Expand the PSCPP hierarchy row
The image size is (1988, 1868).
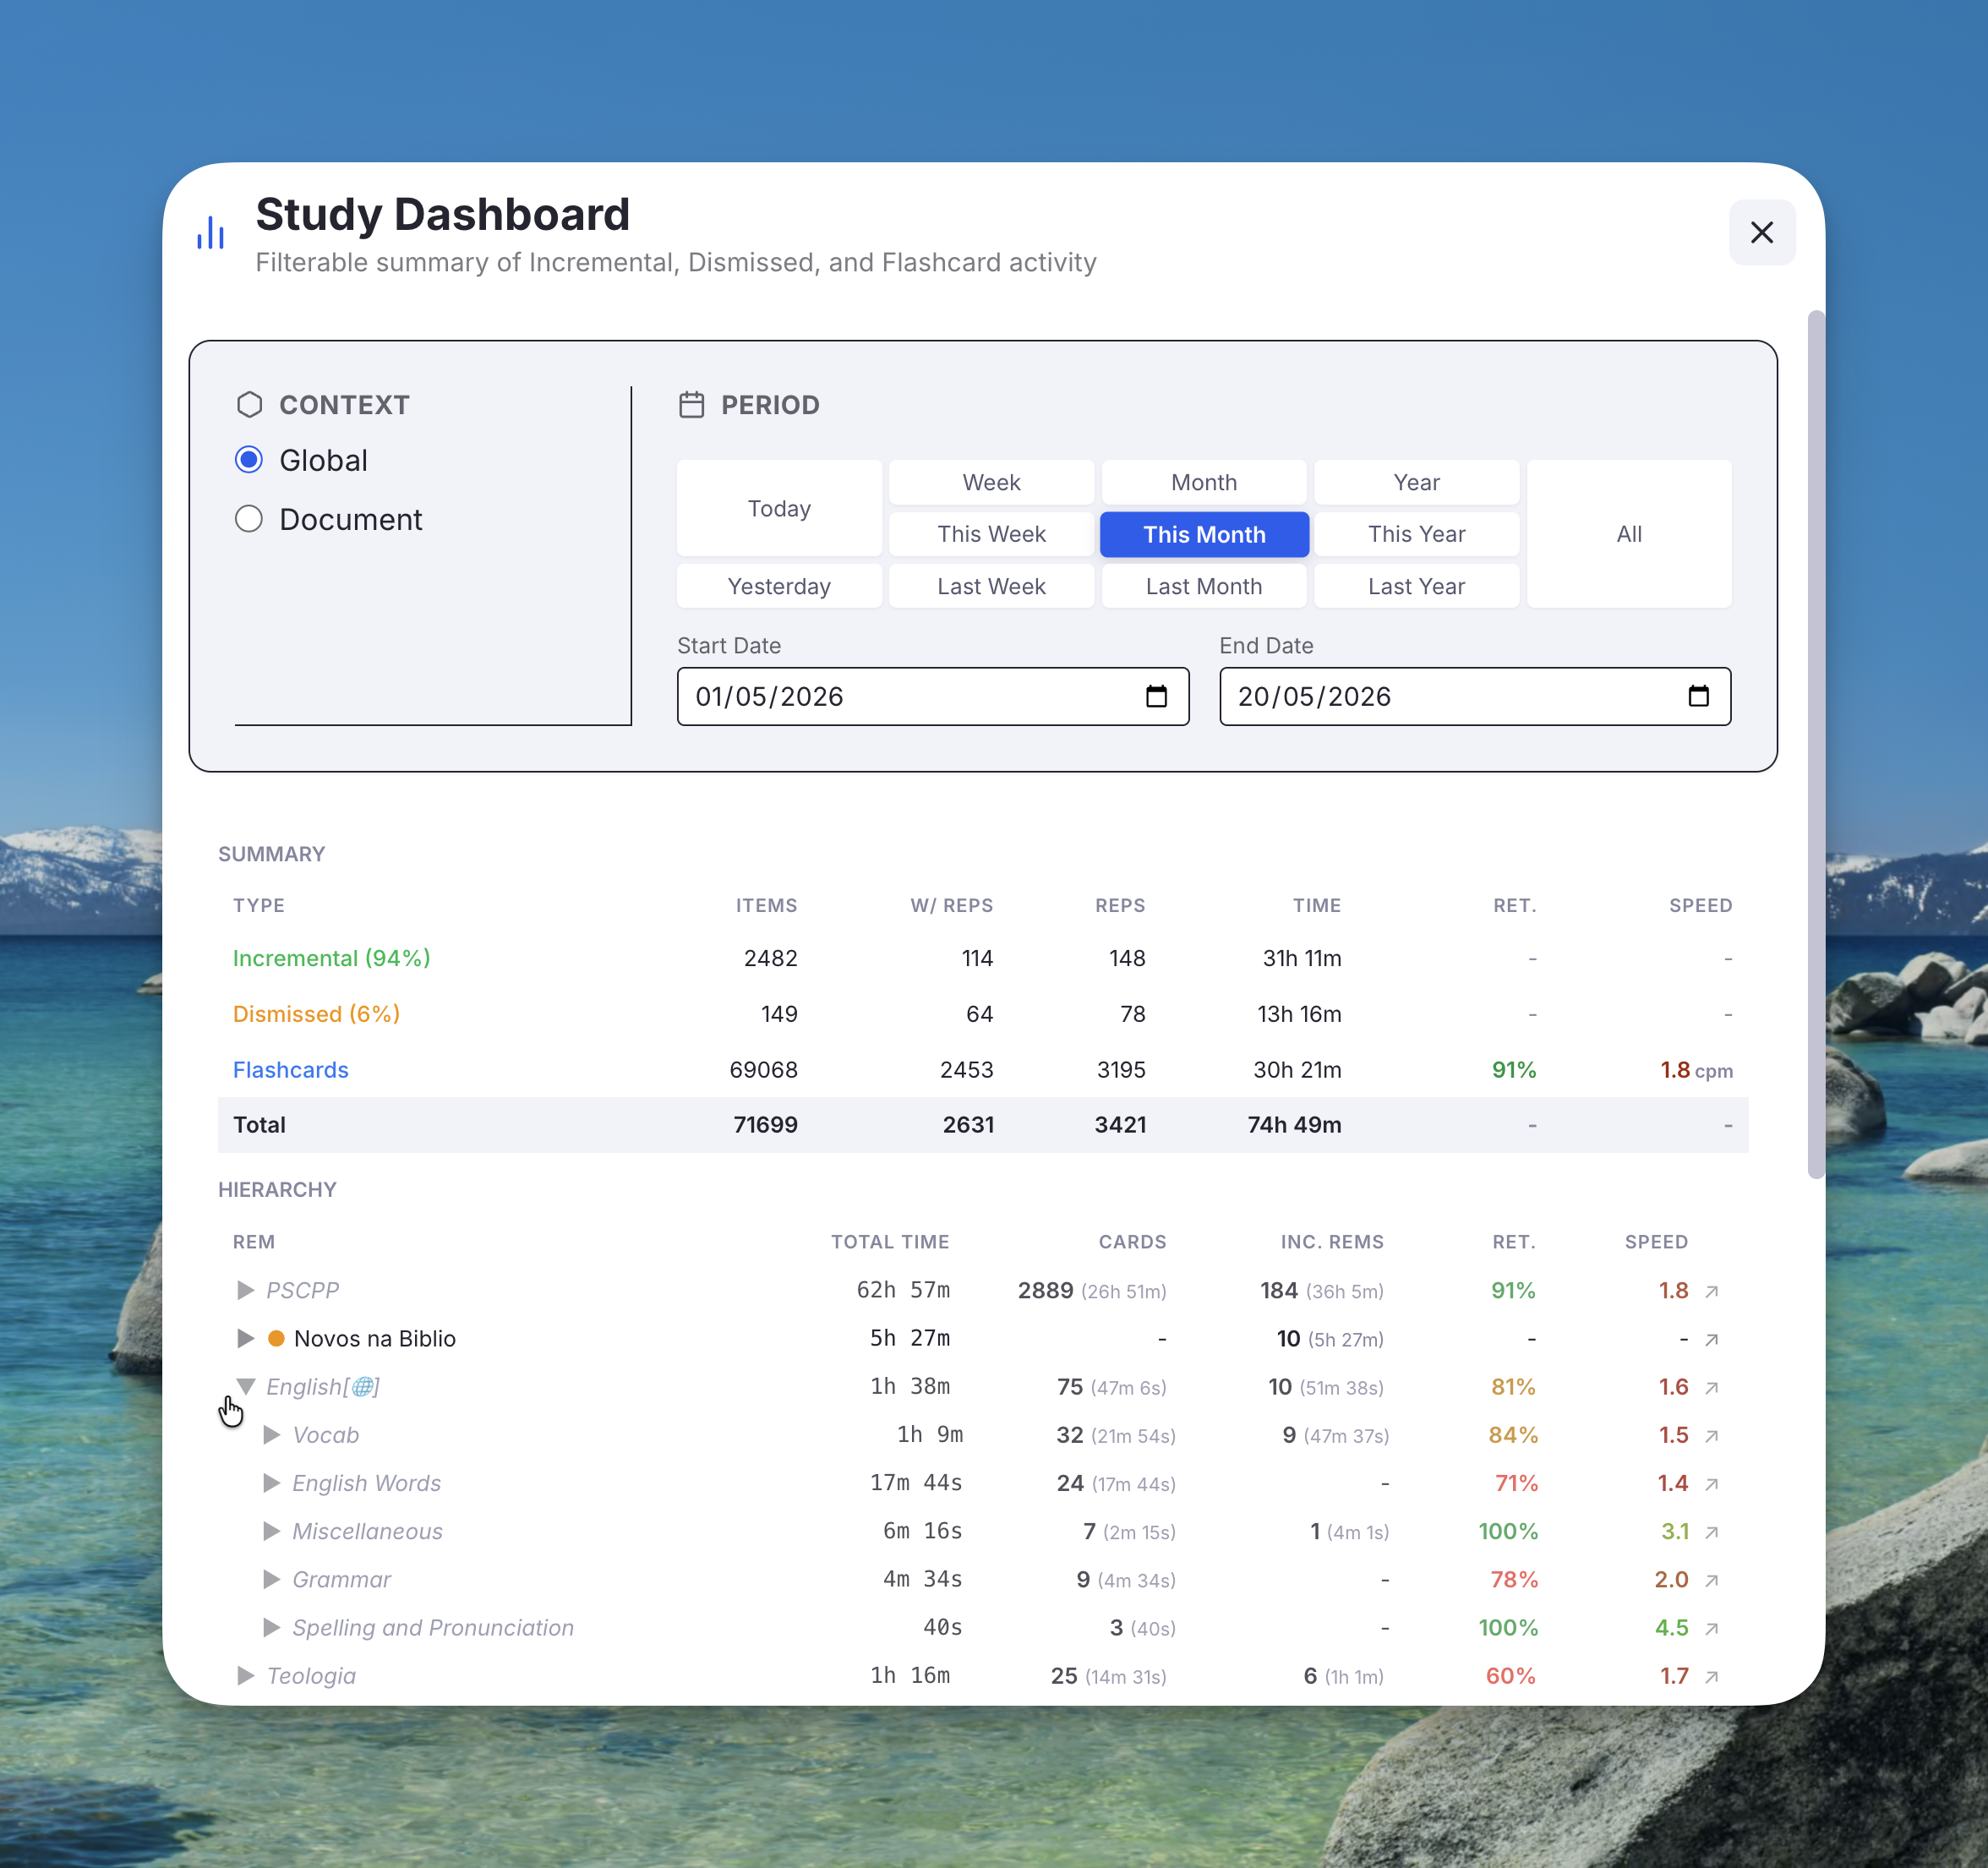point(245,1290)
